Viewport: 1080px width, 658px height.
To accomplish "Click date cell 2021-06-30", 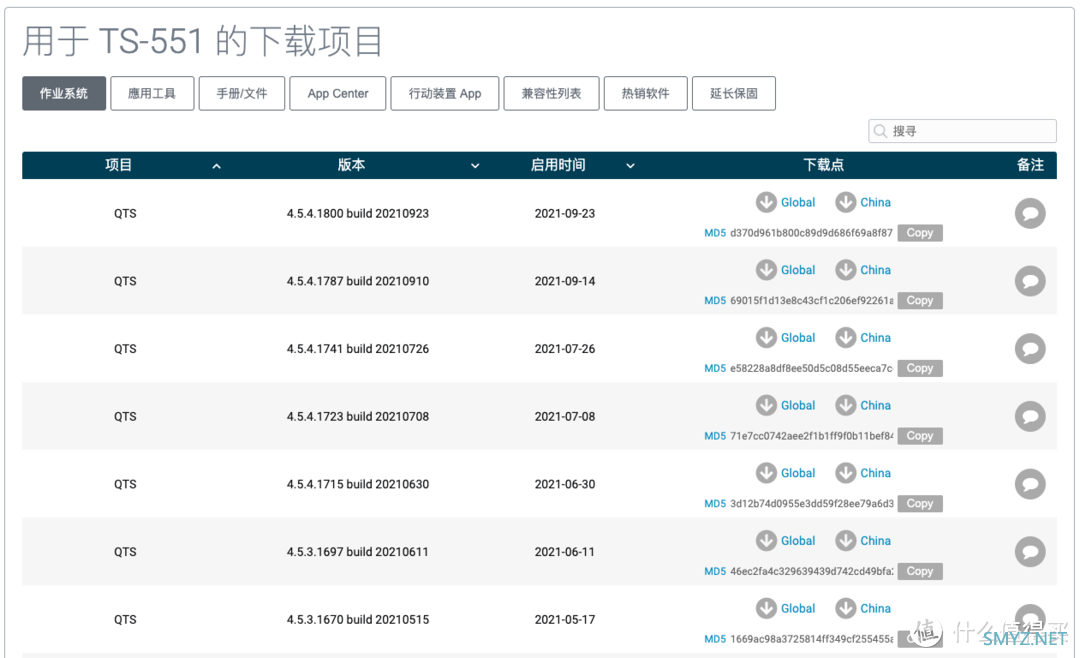I will click(565, 484).
